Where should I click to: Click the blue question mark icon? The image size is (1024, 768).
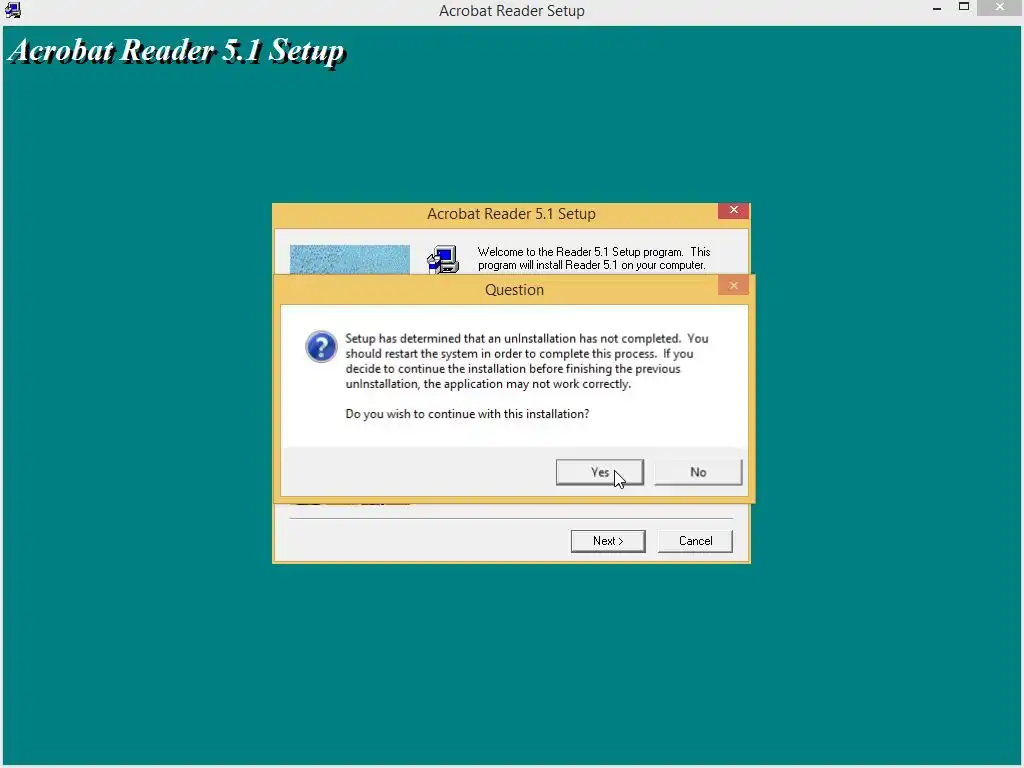pyautogui.click(x=321, y=347)
